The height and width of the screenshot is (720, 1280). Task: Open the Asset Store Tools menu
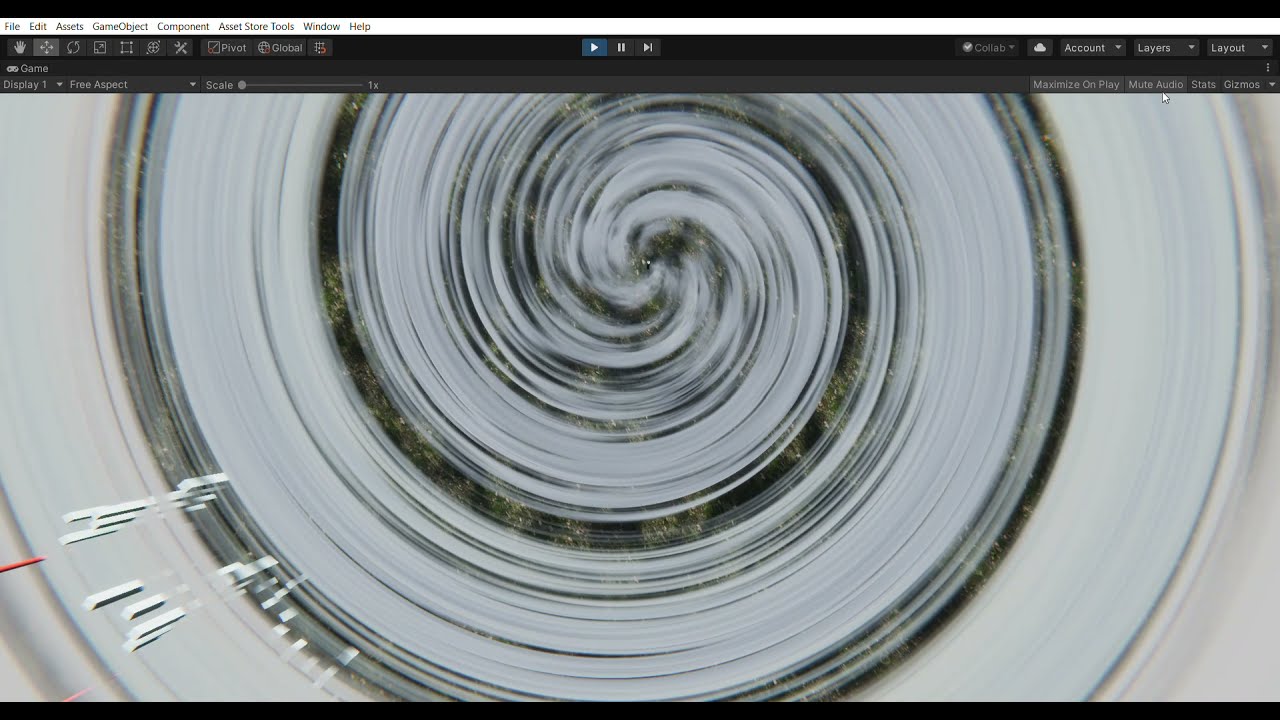click(x=256, y=26)
